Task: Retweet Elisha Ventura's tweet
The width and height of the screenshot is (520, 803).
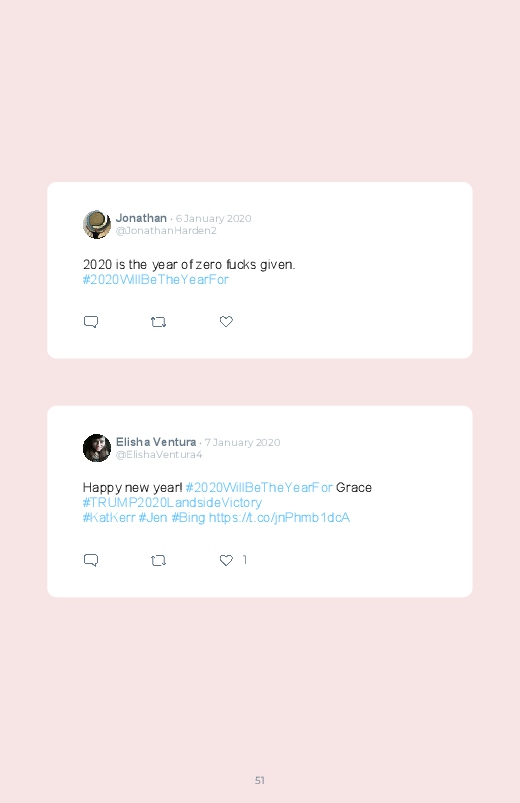Action: point(158,560)
